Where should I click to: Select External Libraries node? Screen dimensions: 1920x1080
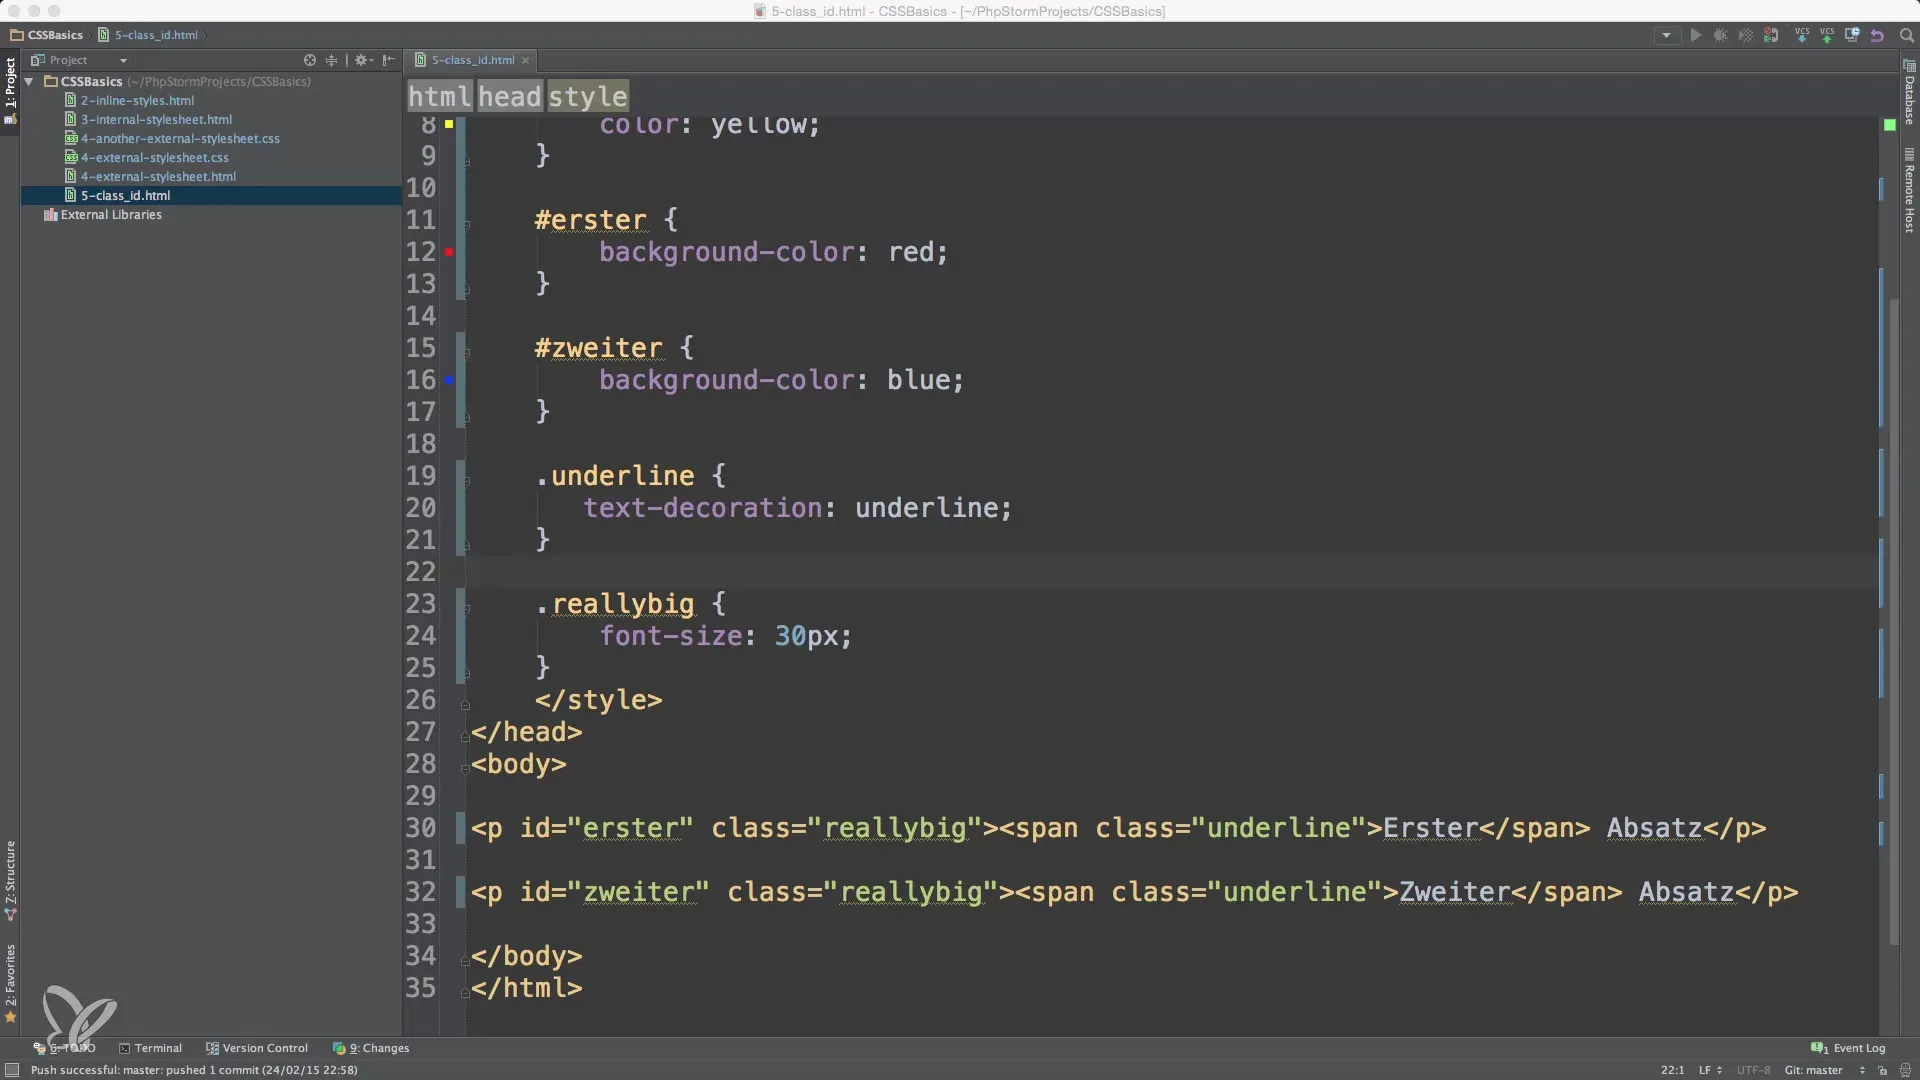(110, 214)
